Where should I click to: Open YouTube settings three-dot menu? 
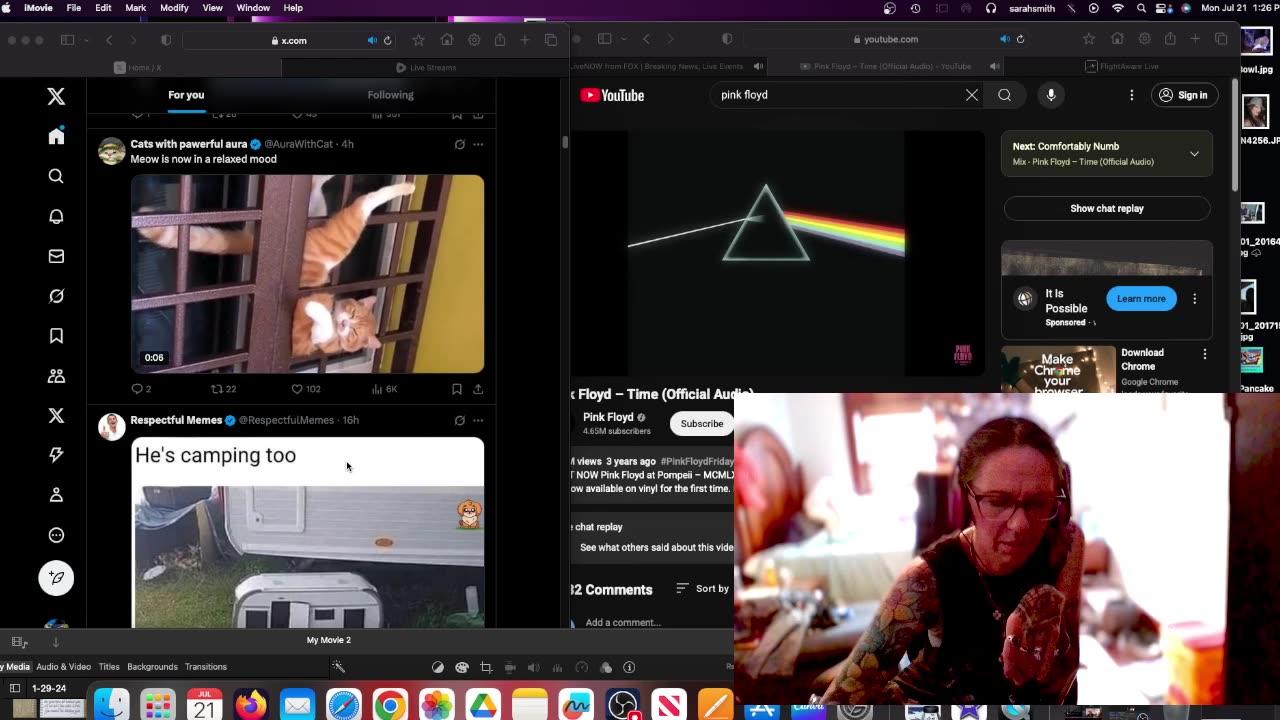[1131, 95]
